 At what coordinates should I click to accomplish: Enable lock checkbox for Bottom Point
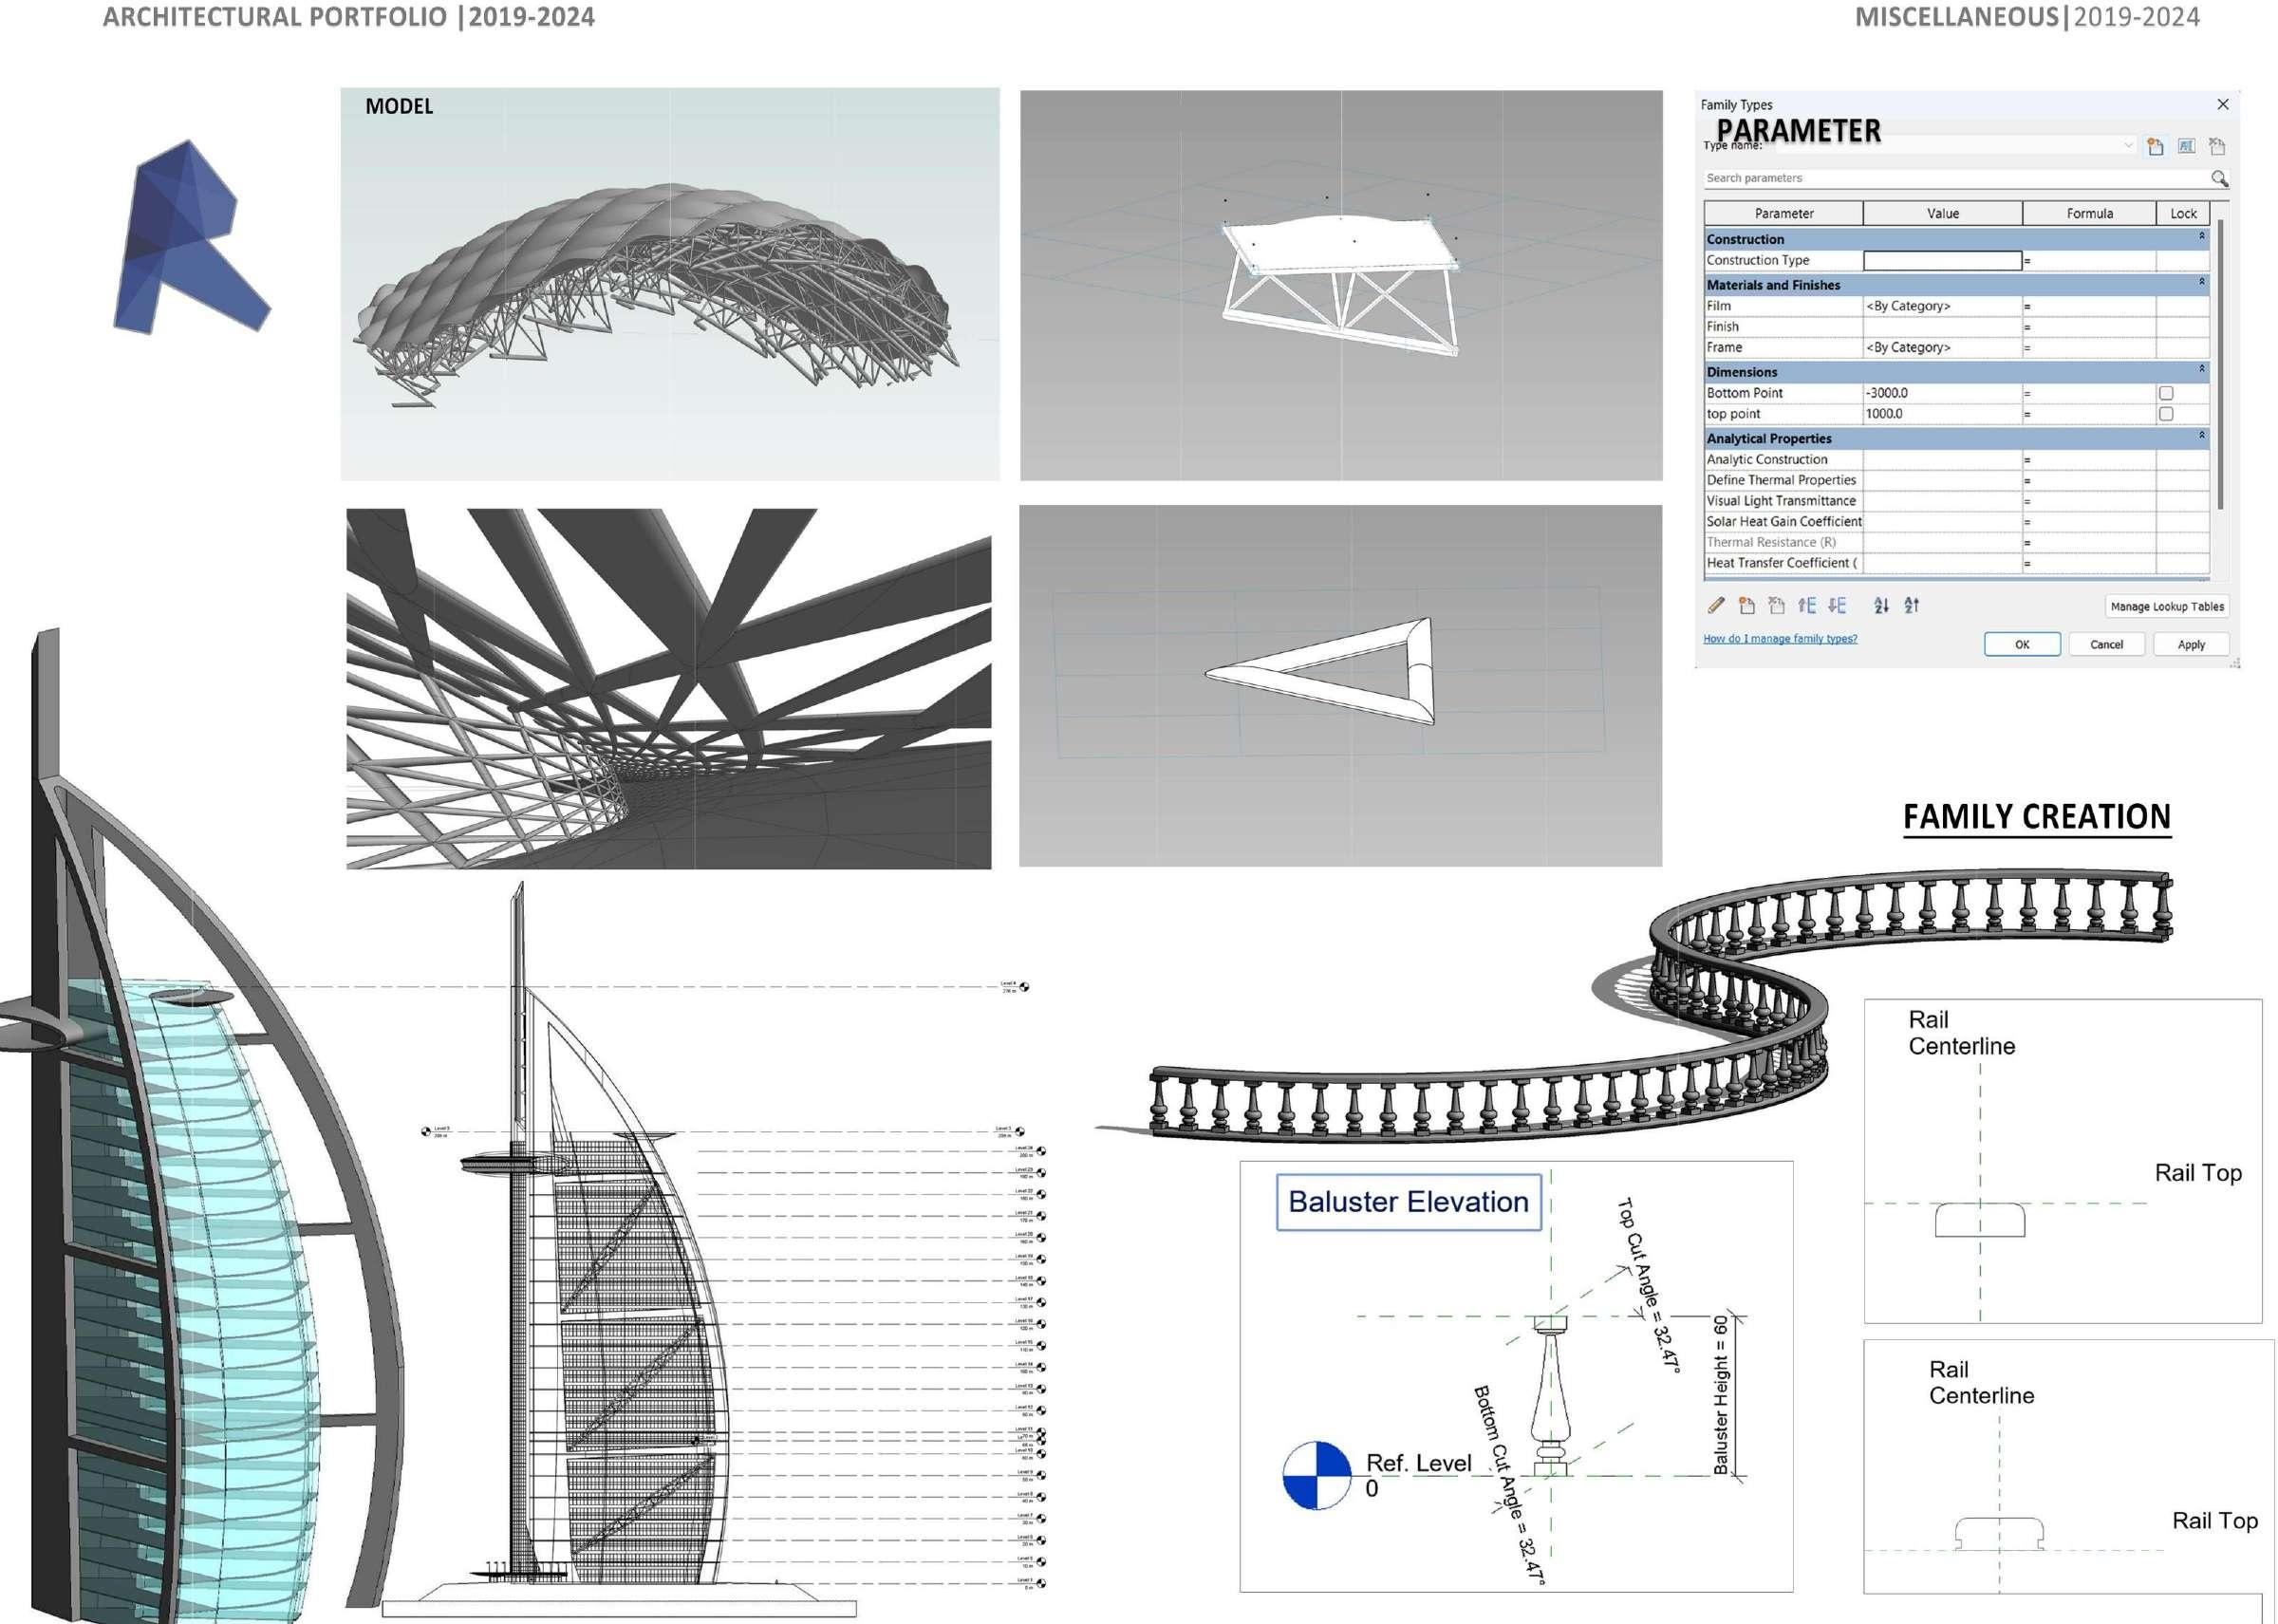pyautogui.click(x=2166, y=393)
